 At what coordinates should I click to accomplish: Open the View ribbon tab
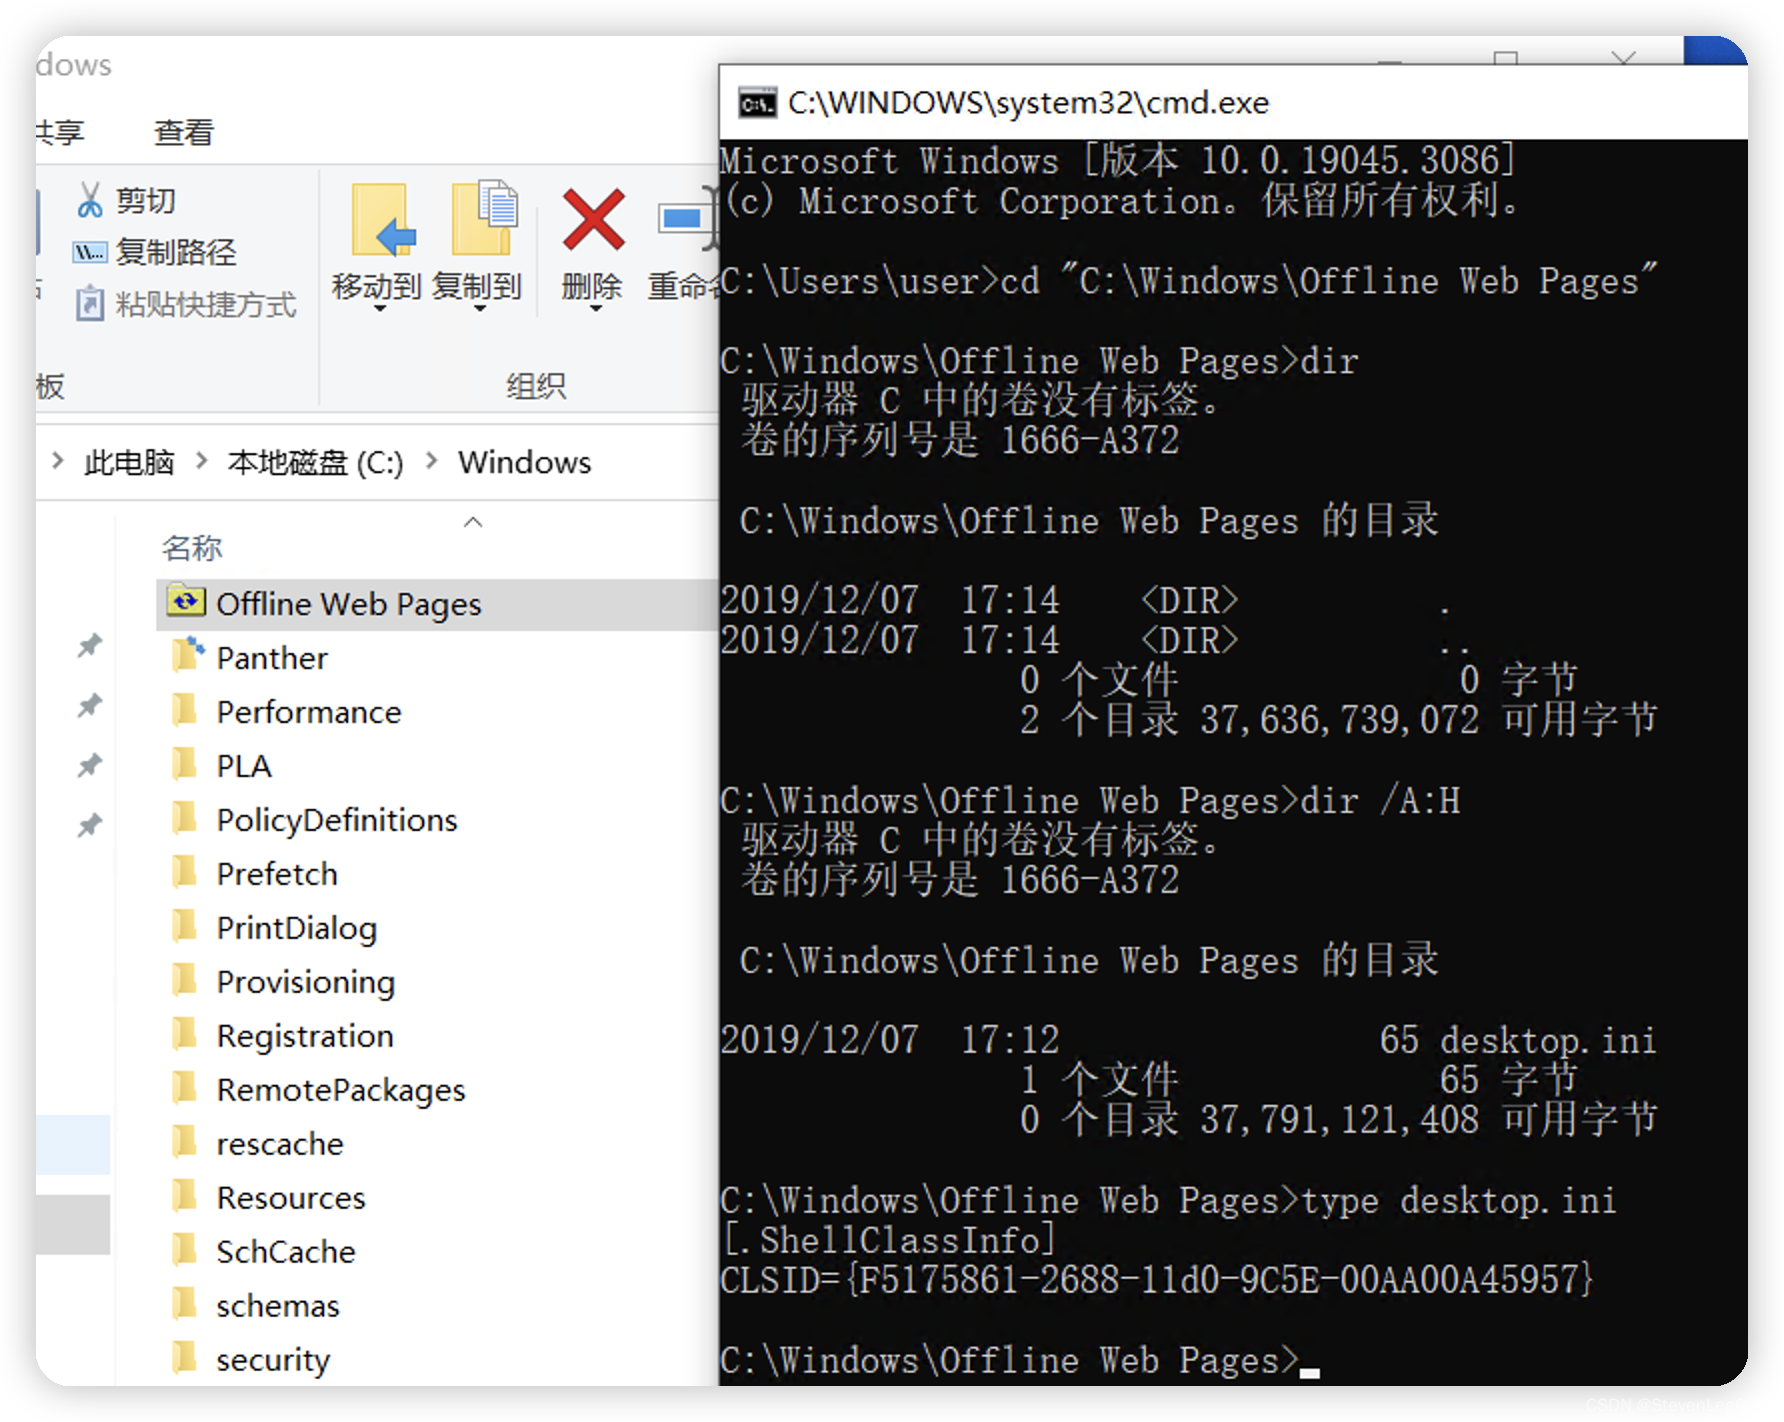[x=184, y=132]
